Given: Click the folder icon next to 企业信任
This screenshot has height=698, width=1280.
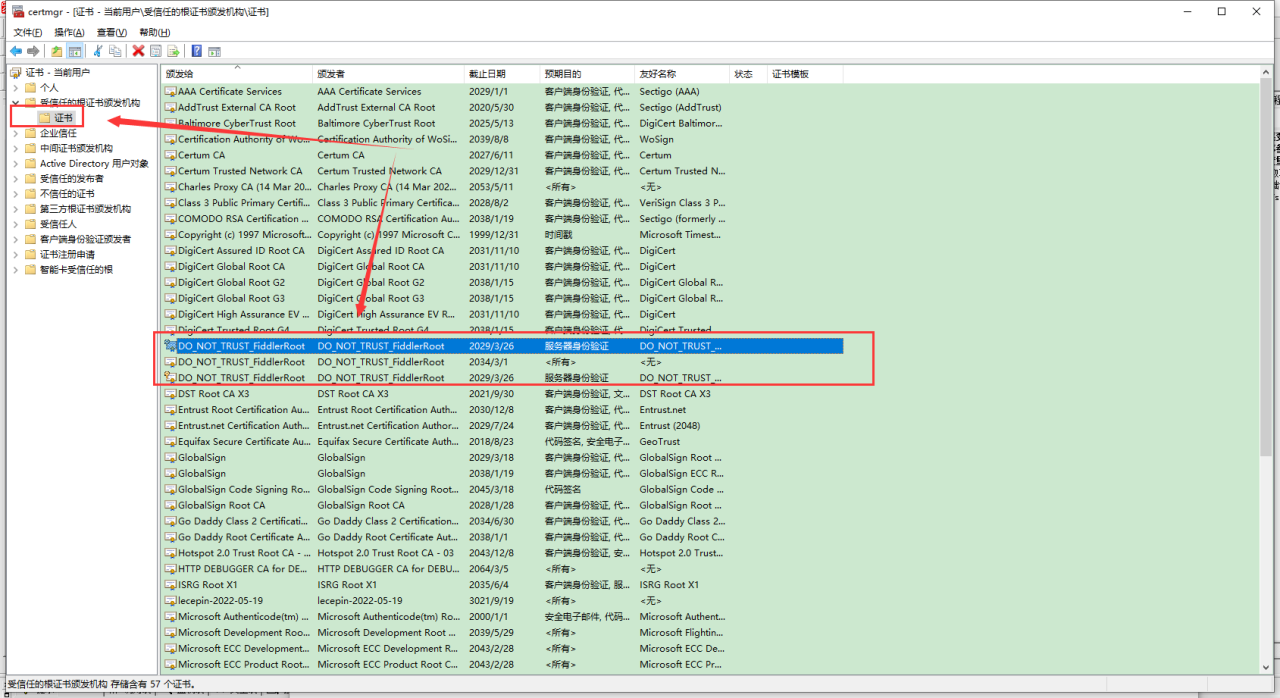Looking at the screenshot, I should [x=30, y=133].
